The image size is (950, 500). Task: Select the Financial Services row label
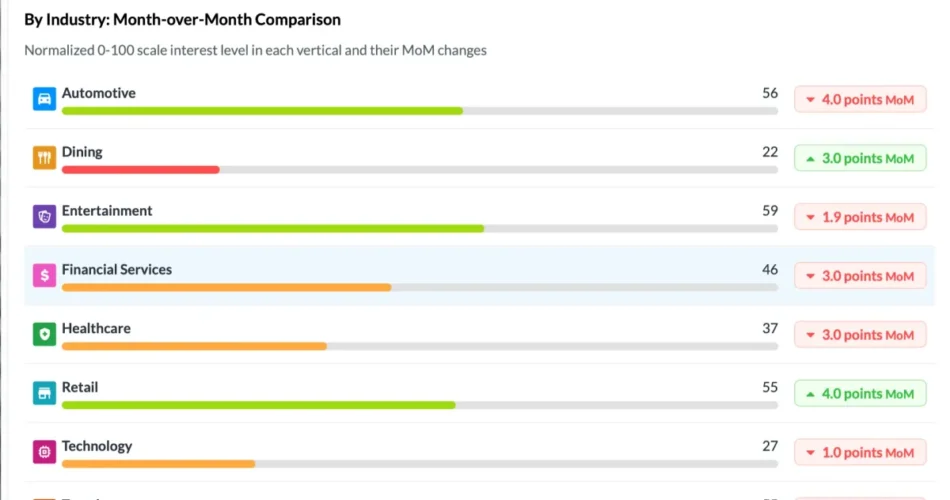coord(117,269)
